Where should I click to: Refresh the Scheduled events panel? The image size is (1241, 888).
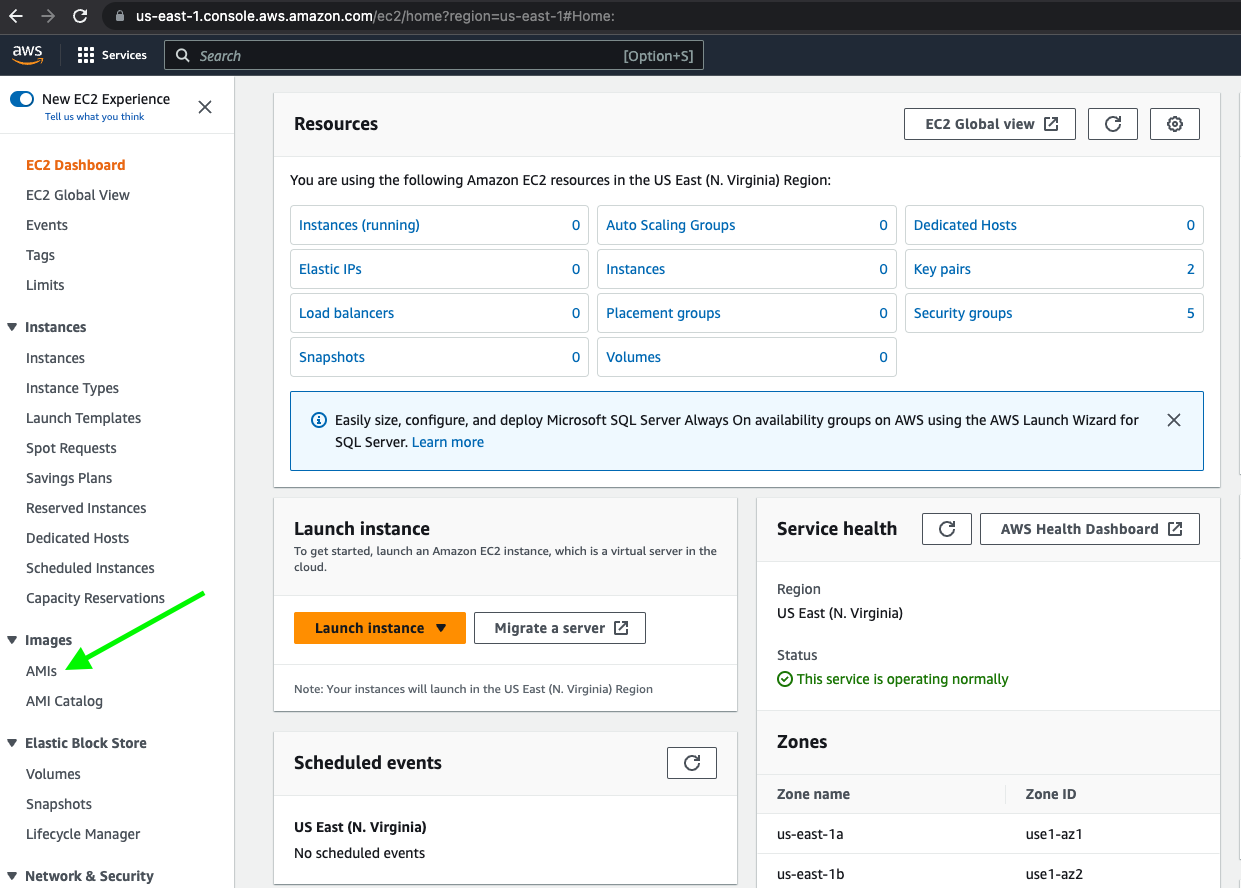(x=691, y=763)
